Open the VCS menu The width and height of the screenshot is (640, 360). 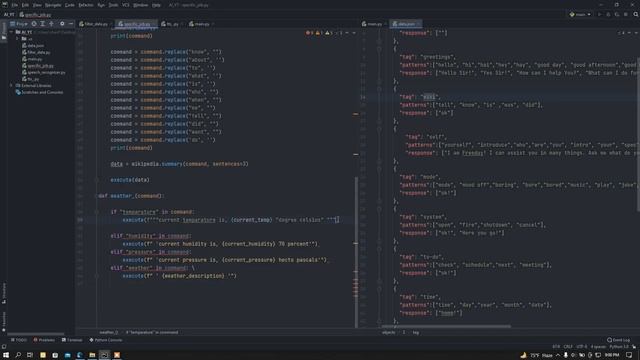(x=126, y=5)
